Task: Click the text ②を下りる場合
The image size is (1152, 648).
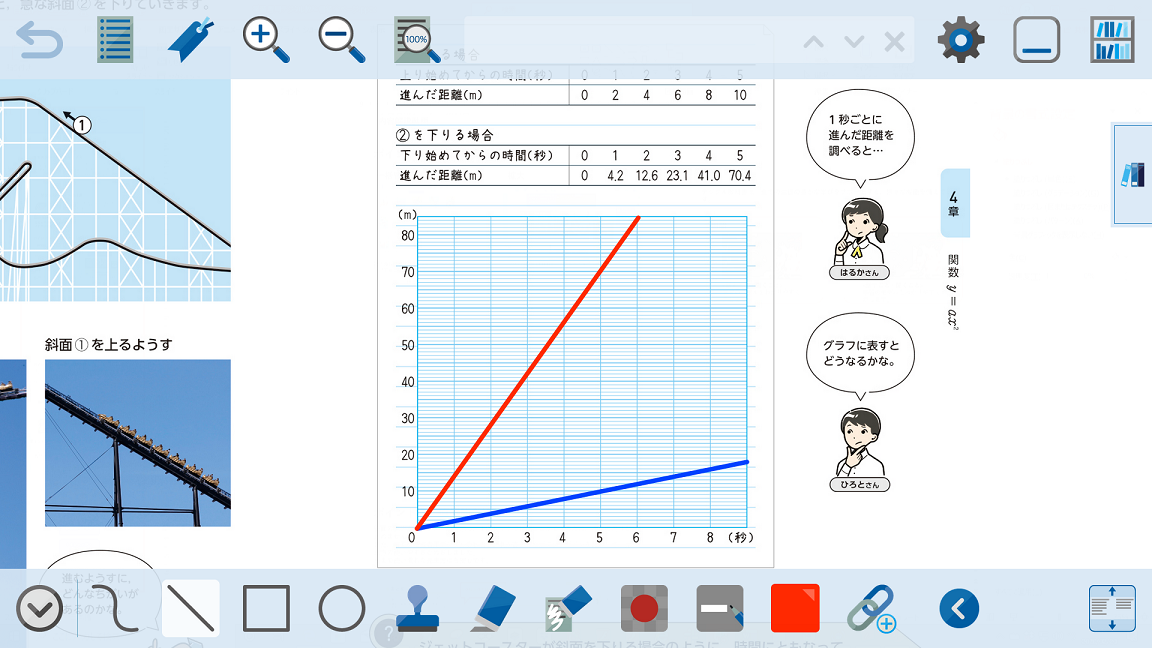Action: click(x=444, y=135)
